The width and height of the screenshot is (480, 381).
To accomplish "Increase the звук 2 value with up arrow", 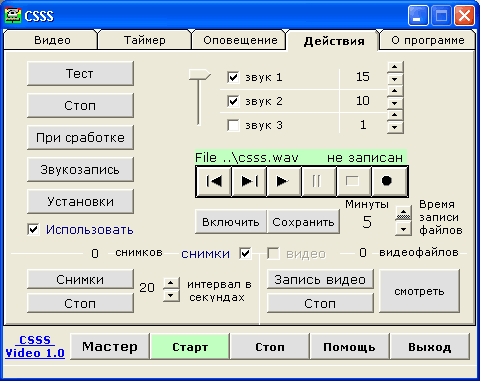I will click(x=395, y=91).
